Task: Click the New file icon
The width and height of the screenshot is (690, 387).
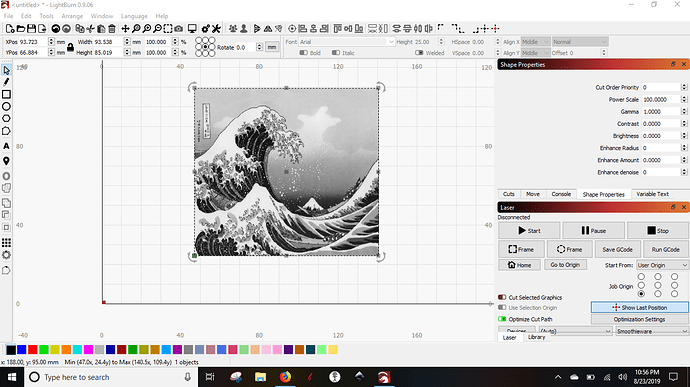Action: point(10,29)
